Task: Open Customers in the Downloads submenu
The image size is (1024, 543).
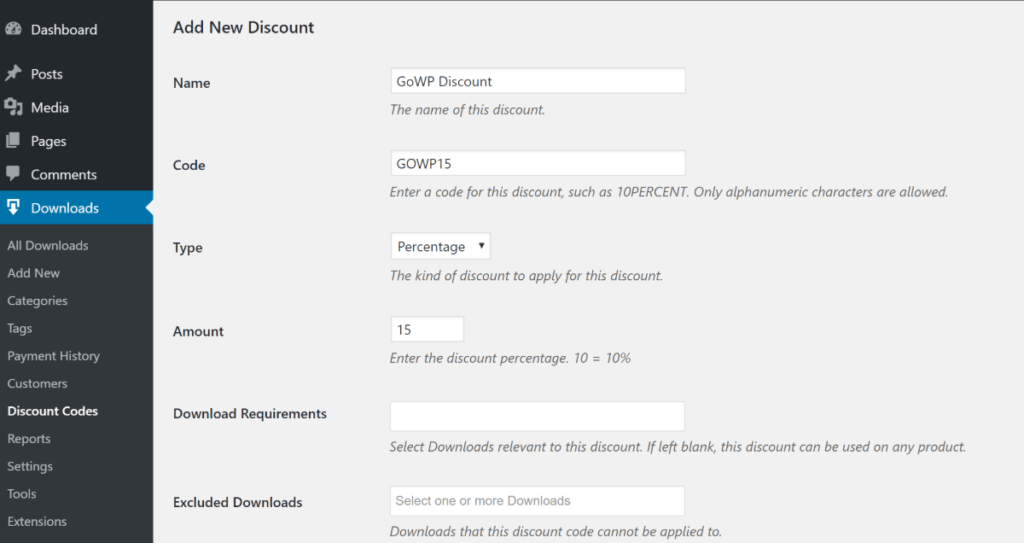Action: click(x=37, y=384)
